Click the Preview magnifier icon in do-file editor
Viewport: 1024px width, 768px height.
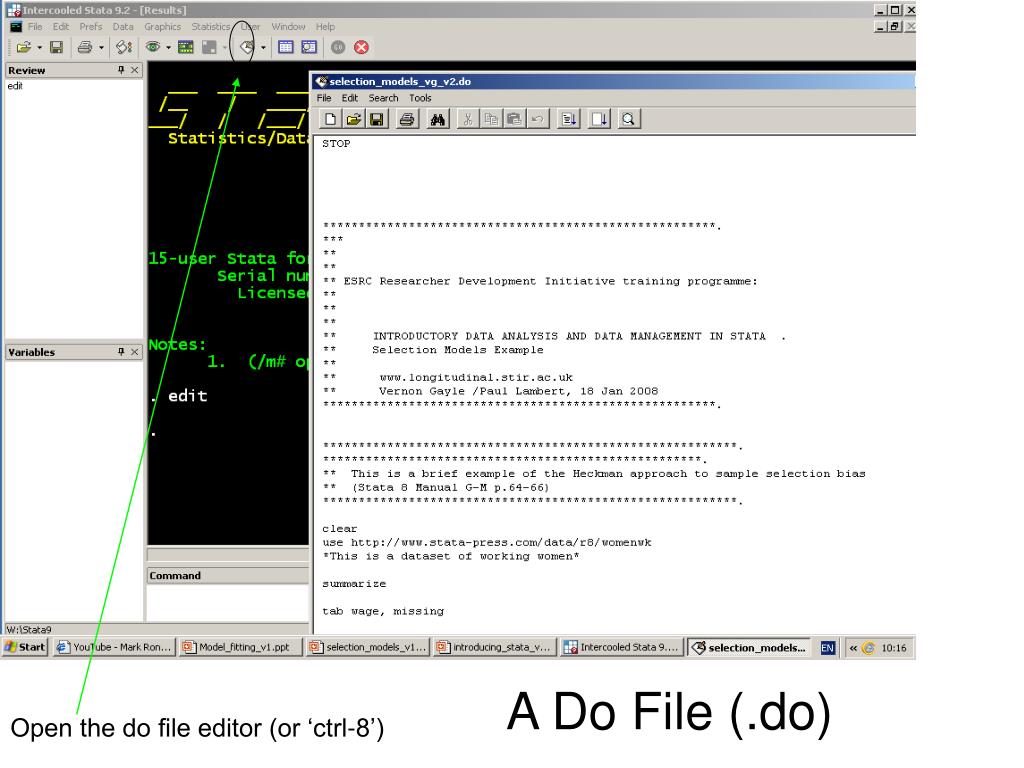[628, 119]
